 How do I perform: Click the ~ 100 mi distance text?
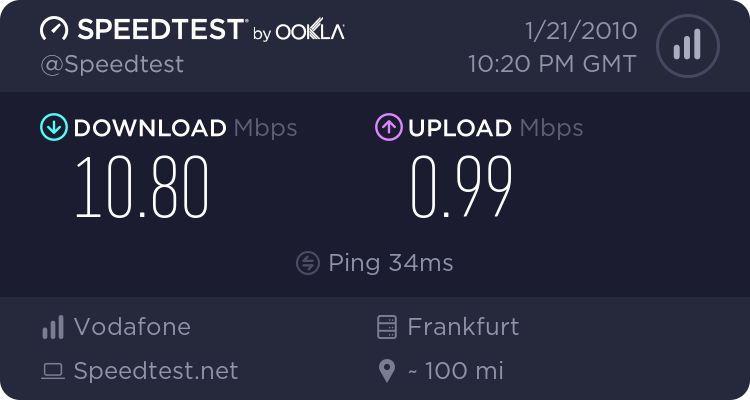pyautogui.click(x=455, y=372)
